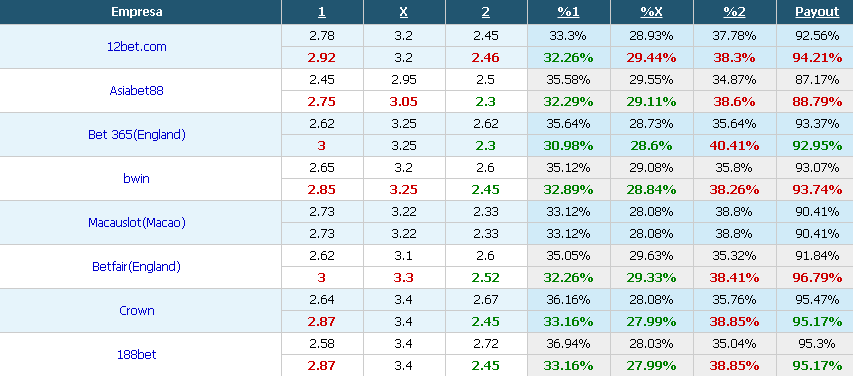This screenshot has width=853, height=376.
Task: Open the 188bet bookmaker link
Action: 137,355
